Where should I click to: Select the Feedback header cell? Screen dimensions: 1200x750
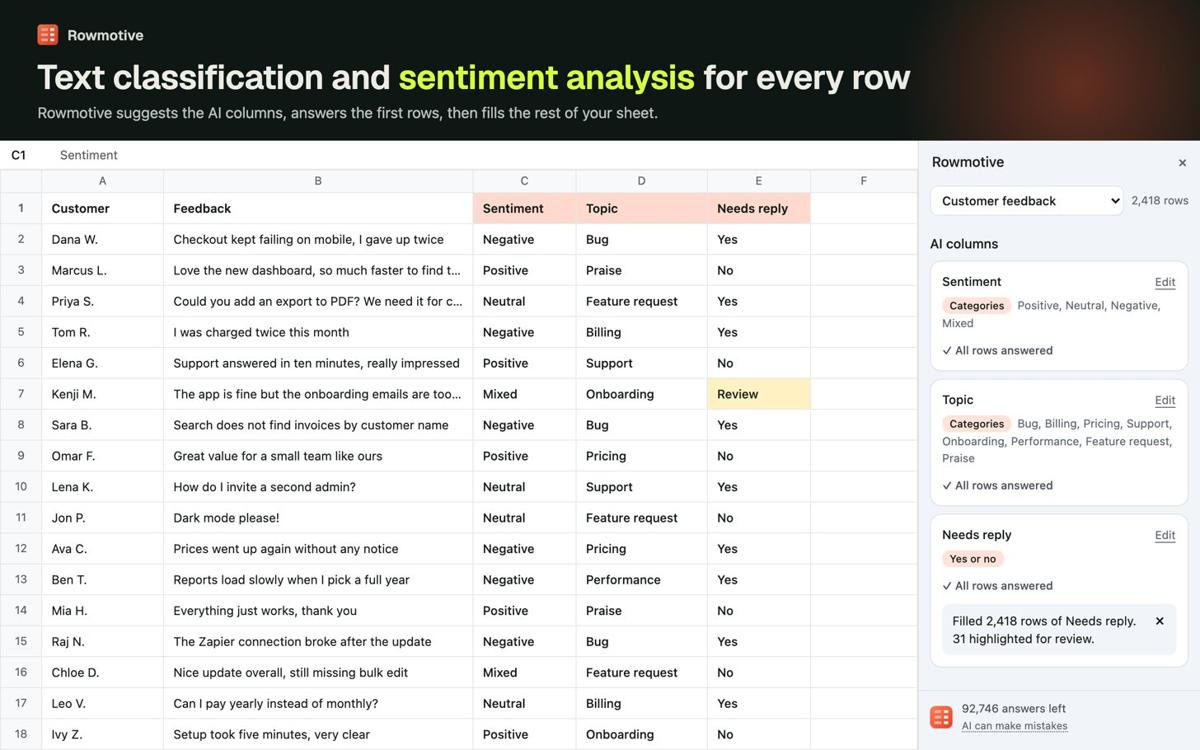[x=318, y=208]
